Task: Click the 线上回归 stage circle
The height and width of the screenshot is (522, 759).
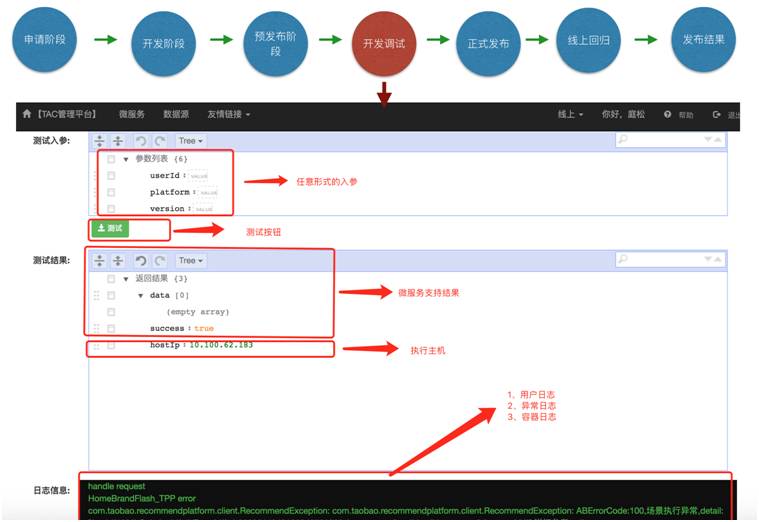Action: click(589, 41)
